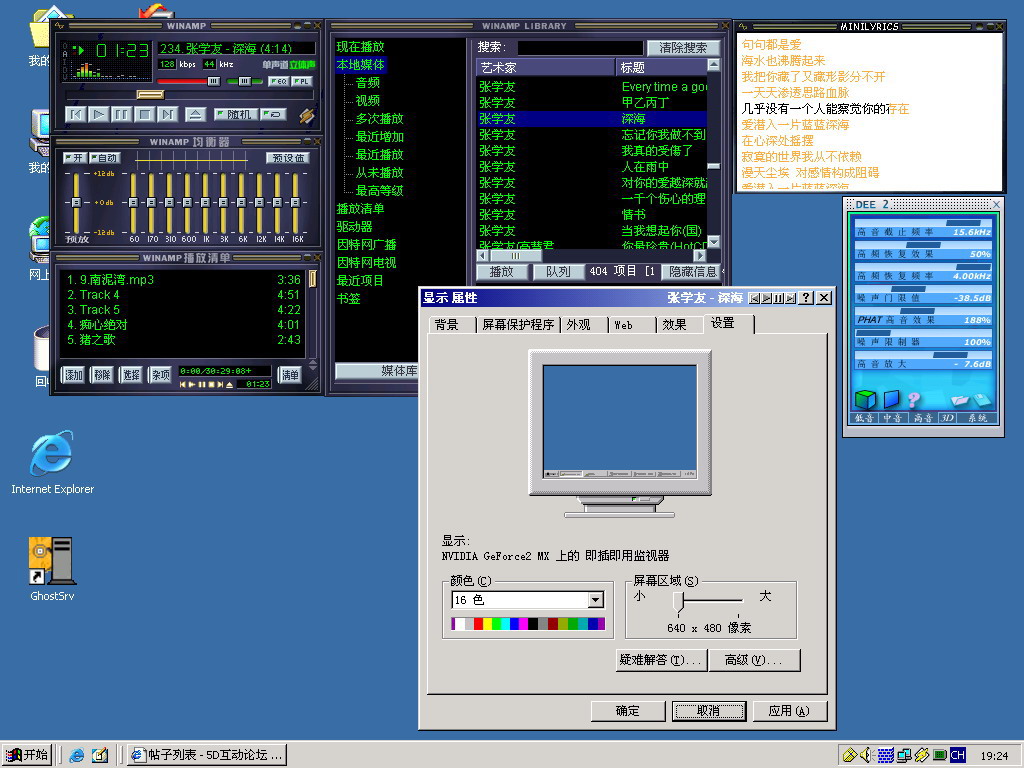
Task: Open the GhostSrv desktop shortcut
Action: [x=52, y=568]
